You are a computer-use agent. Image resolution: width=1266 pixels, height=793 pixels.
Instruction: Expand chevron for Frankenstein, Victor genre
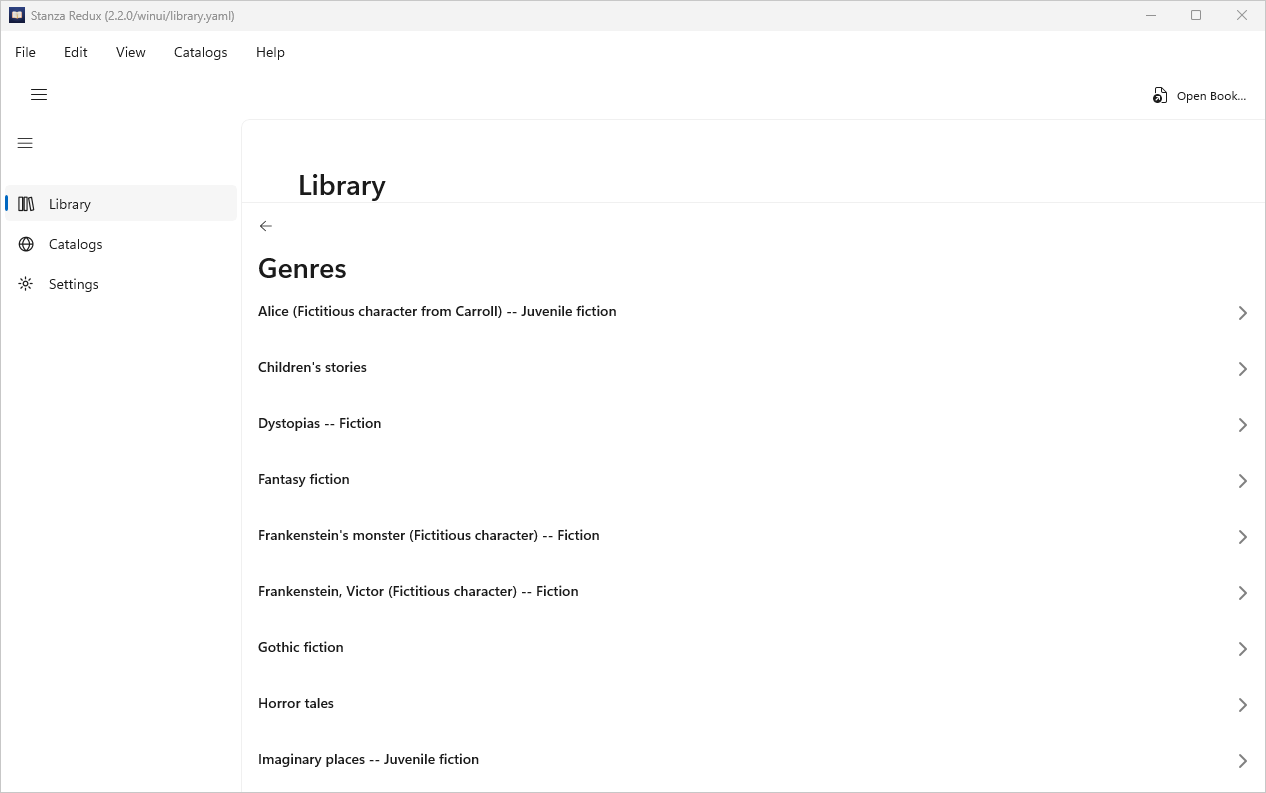pyautogui.click(x=1243, y=593)
